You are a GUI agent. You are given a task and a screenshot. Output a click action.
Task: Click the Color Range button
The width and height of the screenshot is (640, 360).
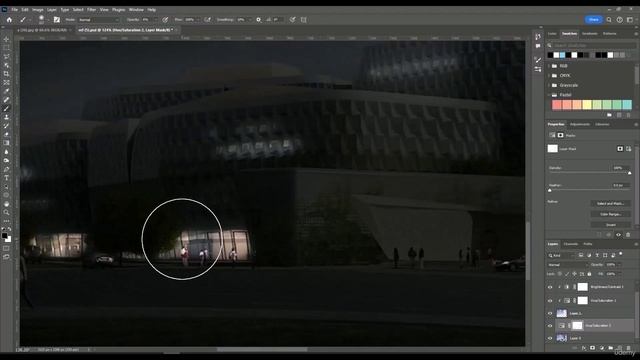[611, 214]
